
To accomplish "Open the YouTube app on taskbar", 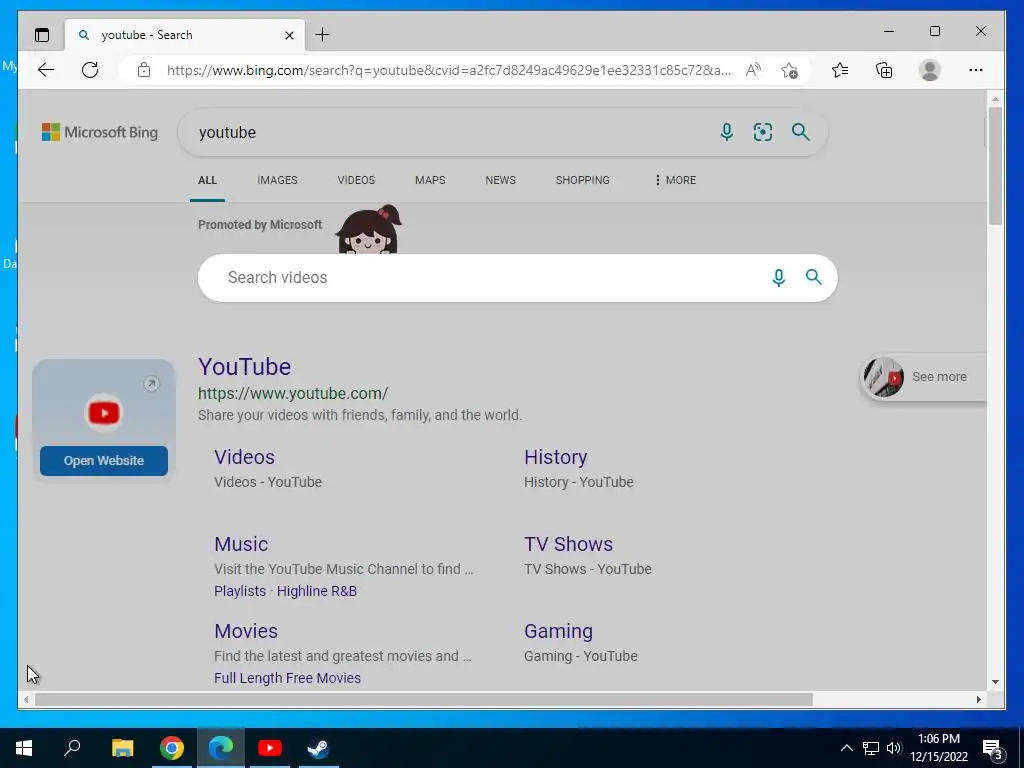I will click(269, 748).
